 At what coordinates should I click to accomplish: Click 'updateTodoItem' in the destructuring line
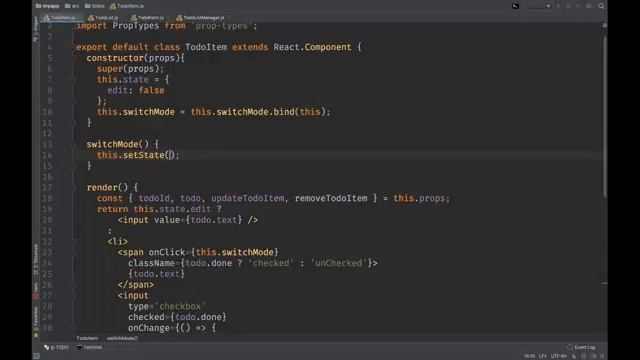(248, 198)
